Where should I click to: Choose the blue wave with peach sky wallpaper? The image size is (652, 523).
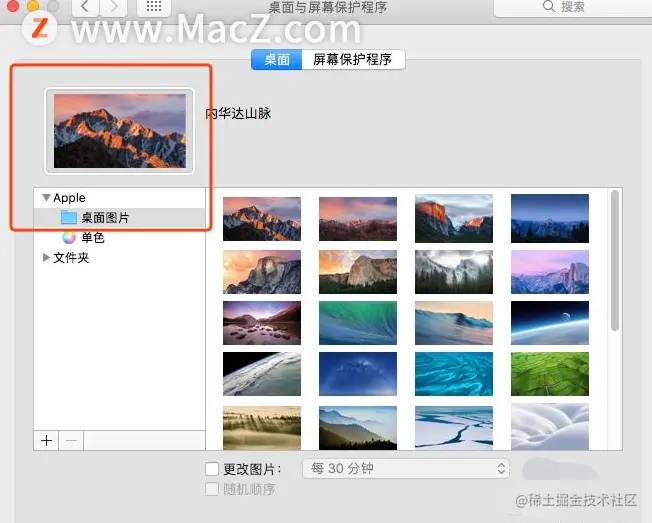(454, 323)
